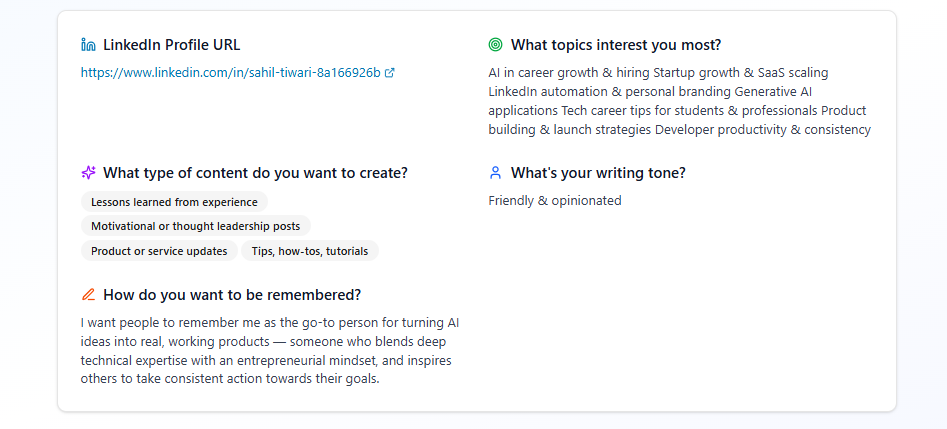Select 'Motivational or thought leadership posts' tag
Screen dimensions: 947x429
(x=195, y=226)
